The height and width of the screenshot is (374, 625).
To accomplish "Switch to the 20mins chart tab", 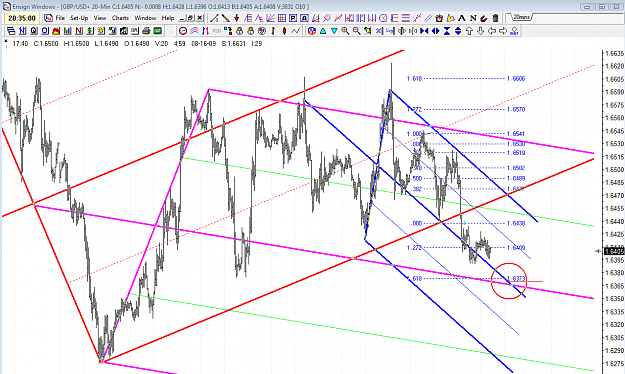I will 521,17.
